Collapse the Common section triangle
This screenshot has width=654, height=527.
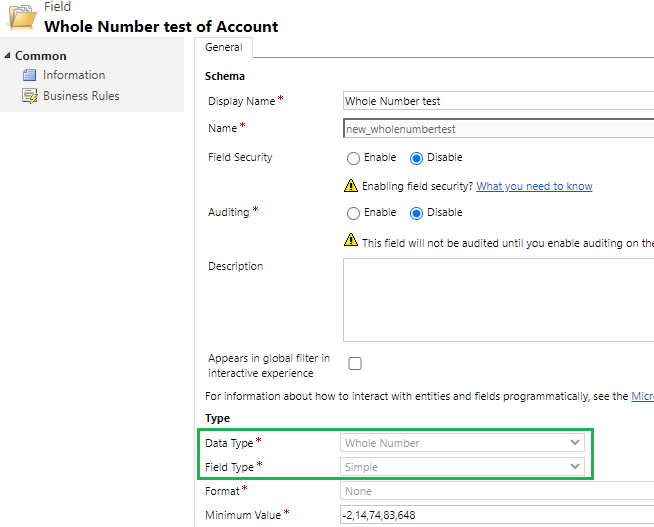pyautogui.click(x=7, y=55)
